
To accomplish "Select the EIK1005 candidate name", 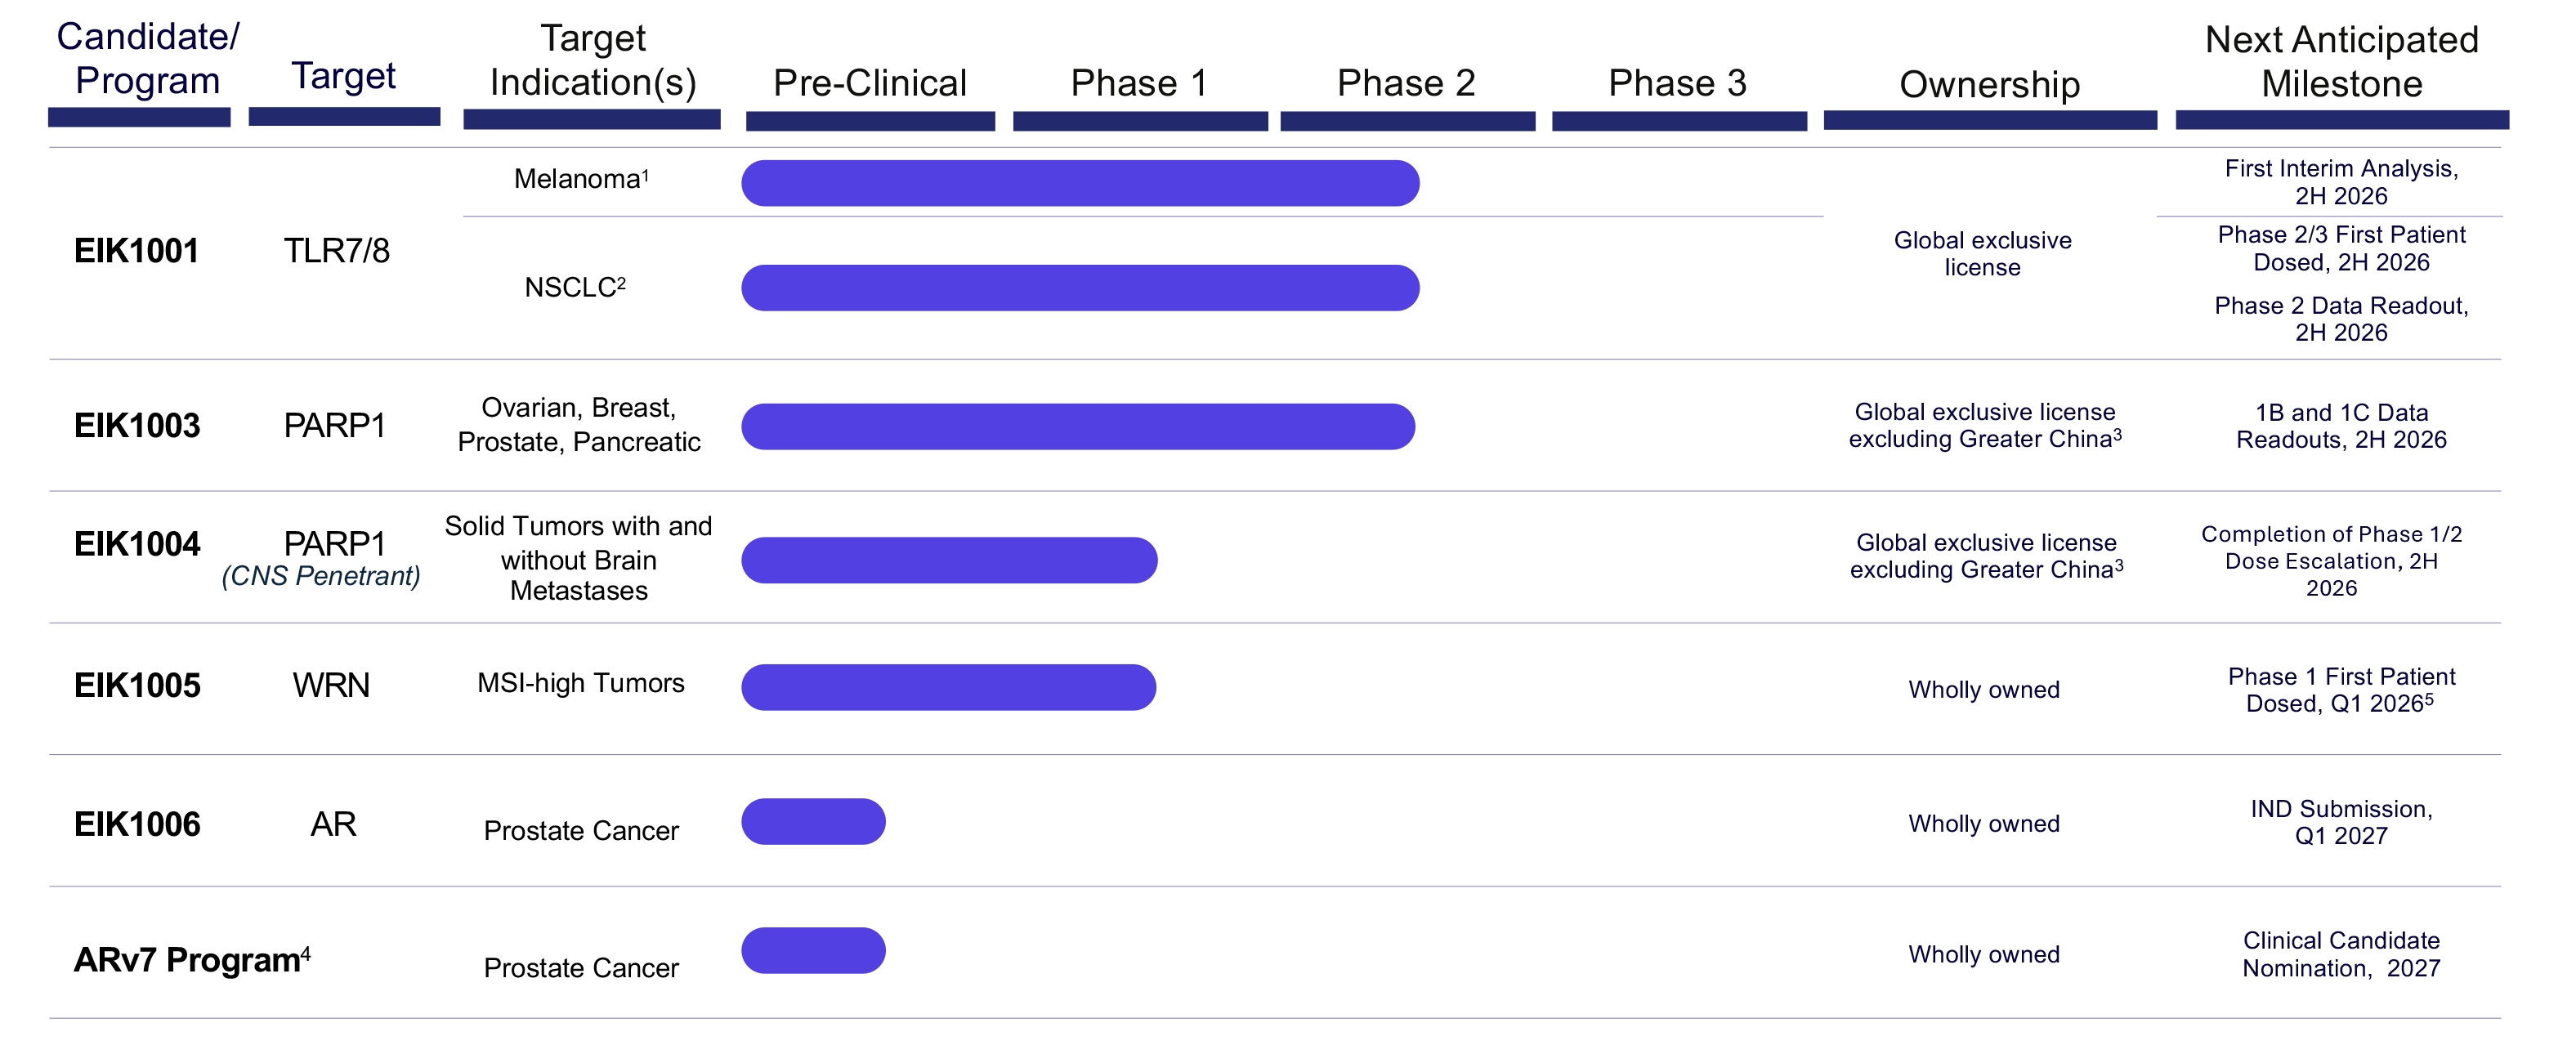I will [137, 686].
